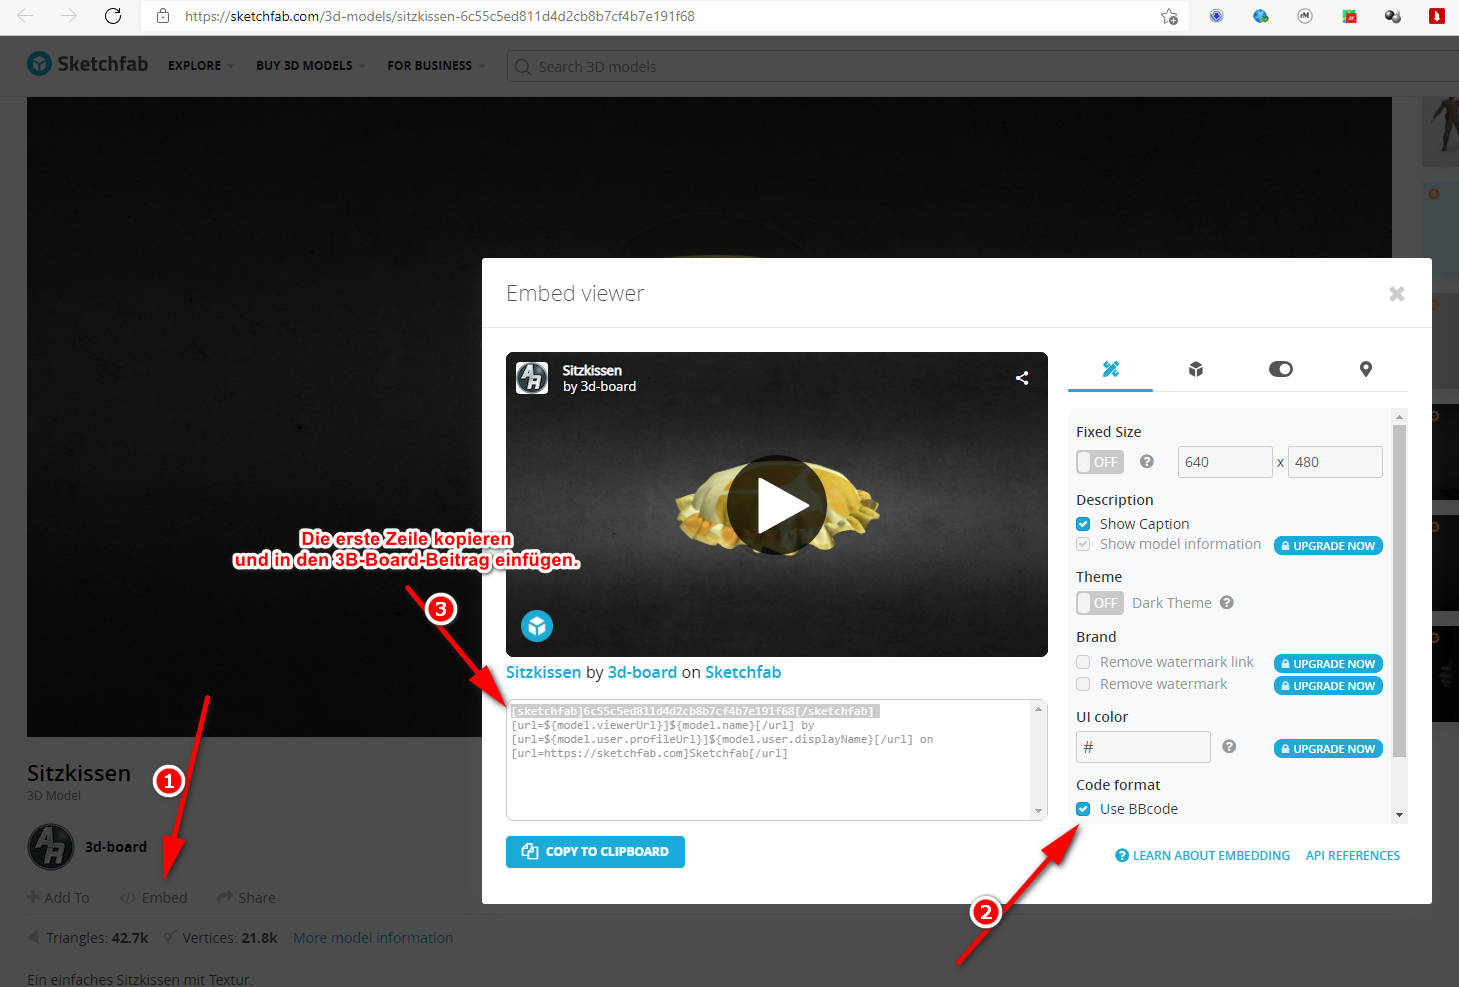Click Upgrade Now beside UI color

[x=1328, y=749]
